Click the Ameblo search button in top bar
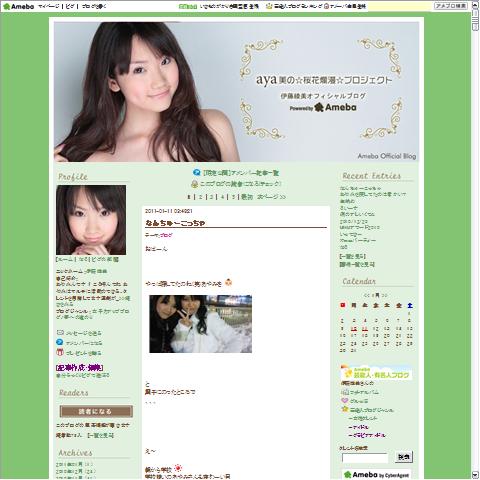The width and height of the screenshot is (480, 480). point(451,6)
